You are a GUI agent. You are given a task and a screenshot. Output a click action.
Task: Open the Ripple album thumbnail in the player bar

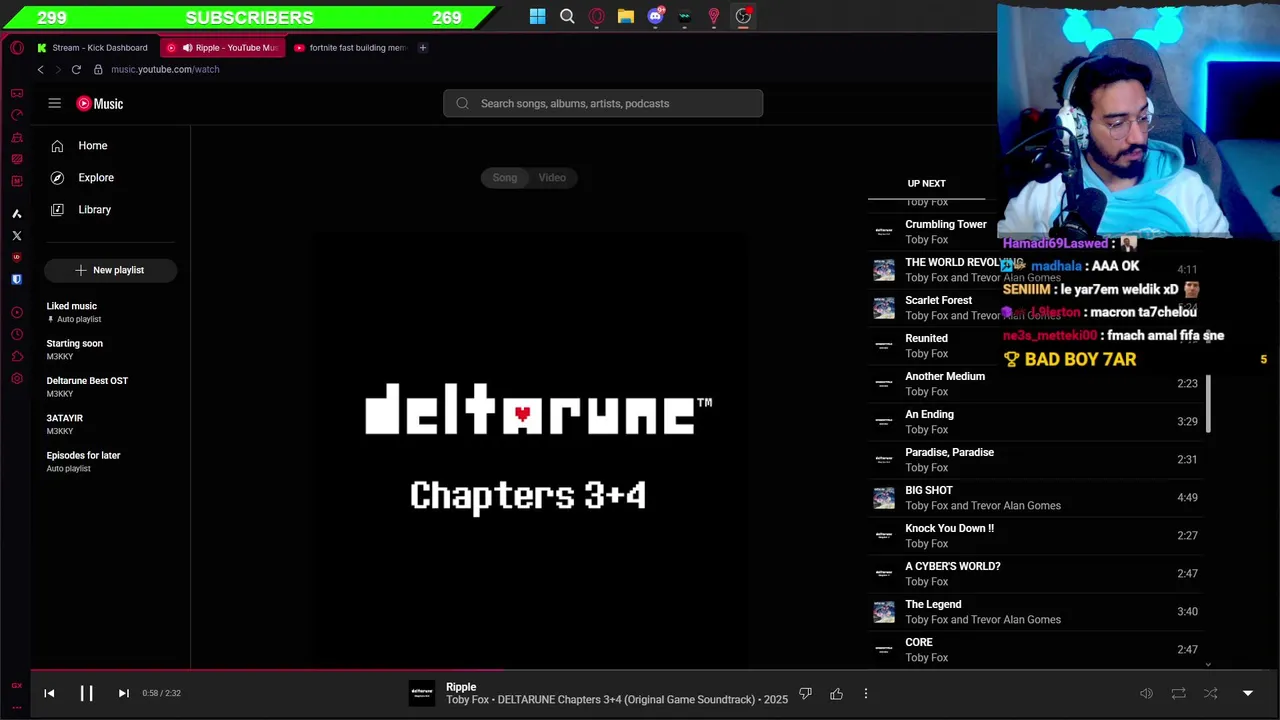click(424, 693)
